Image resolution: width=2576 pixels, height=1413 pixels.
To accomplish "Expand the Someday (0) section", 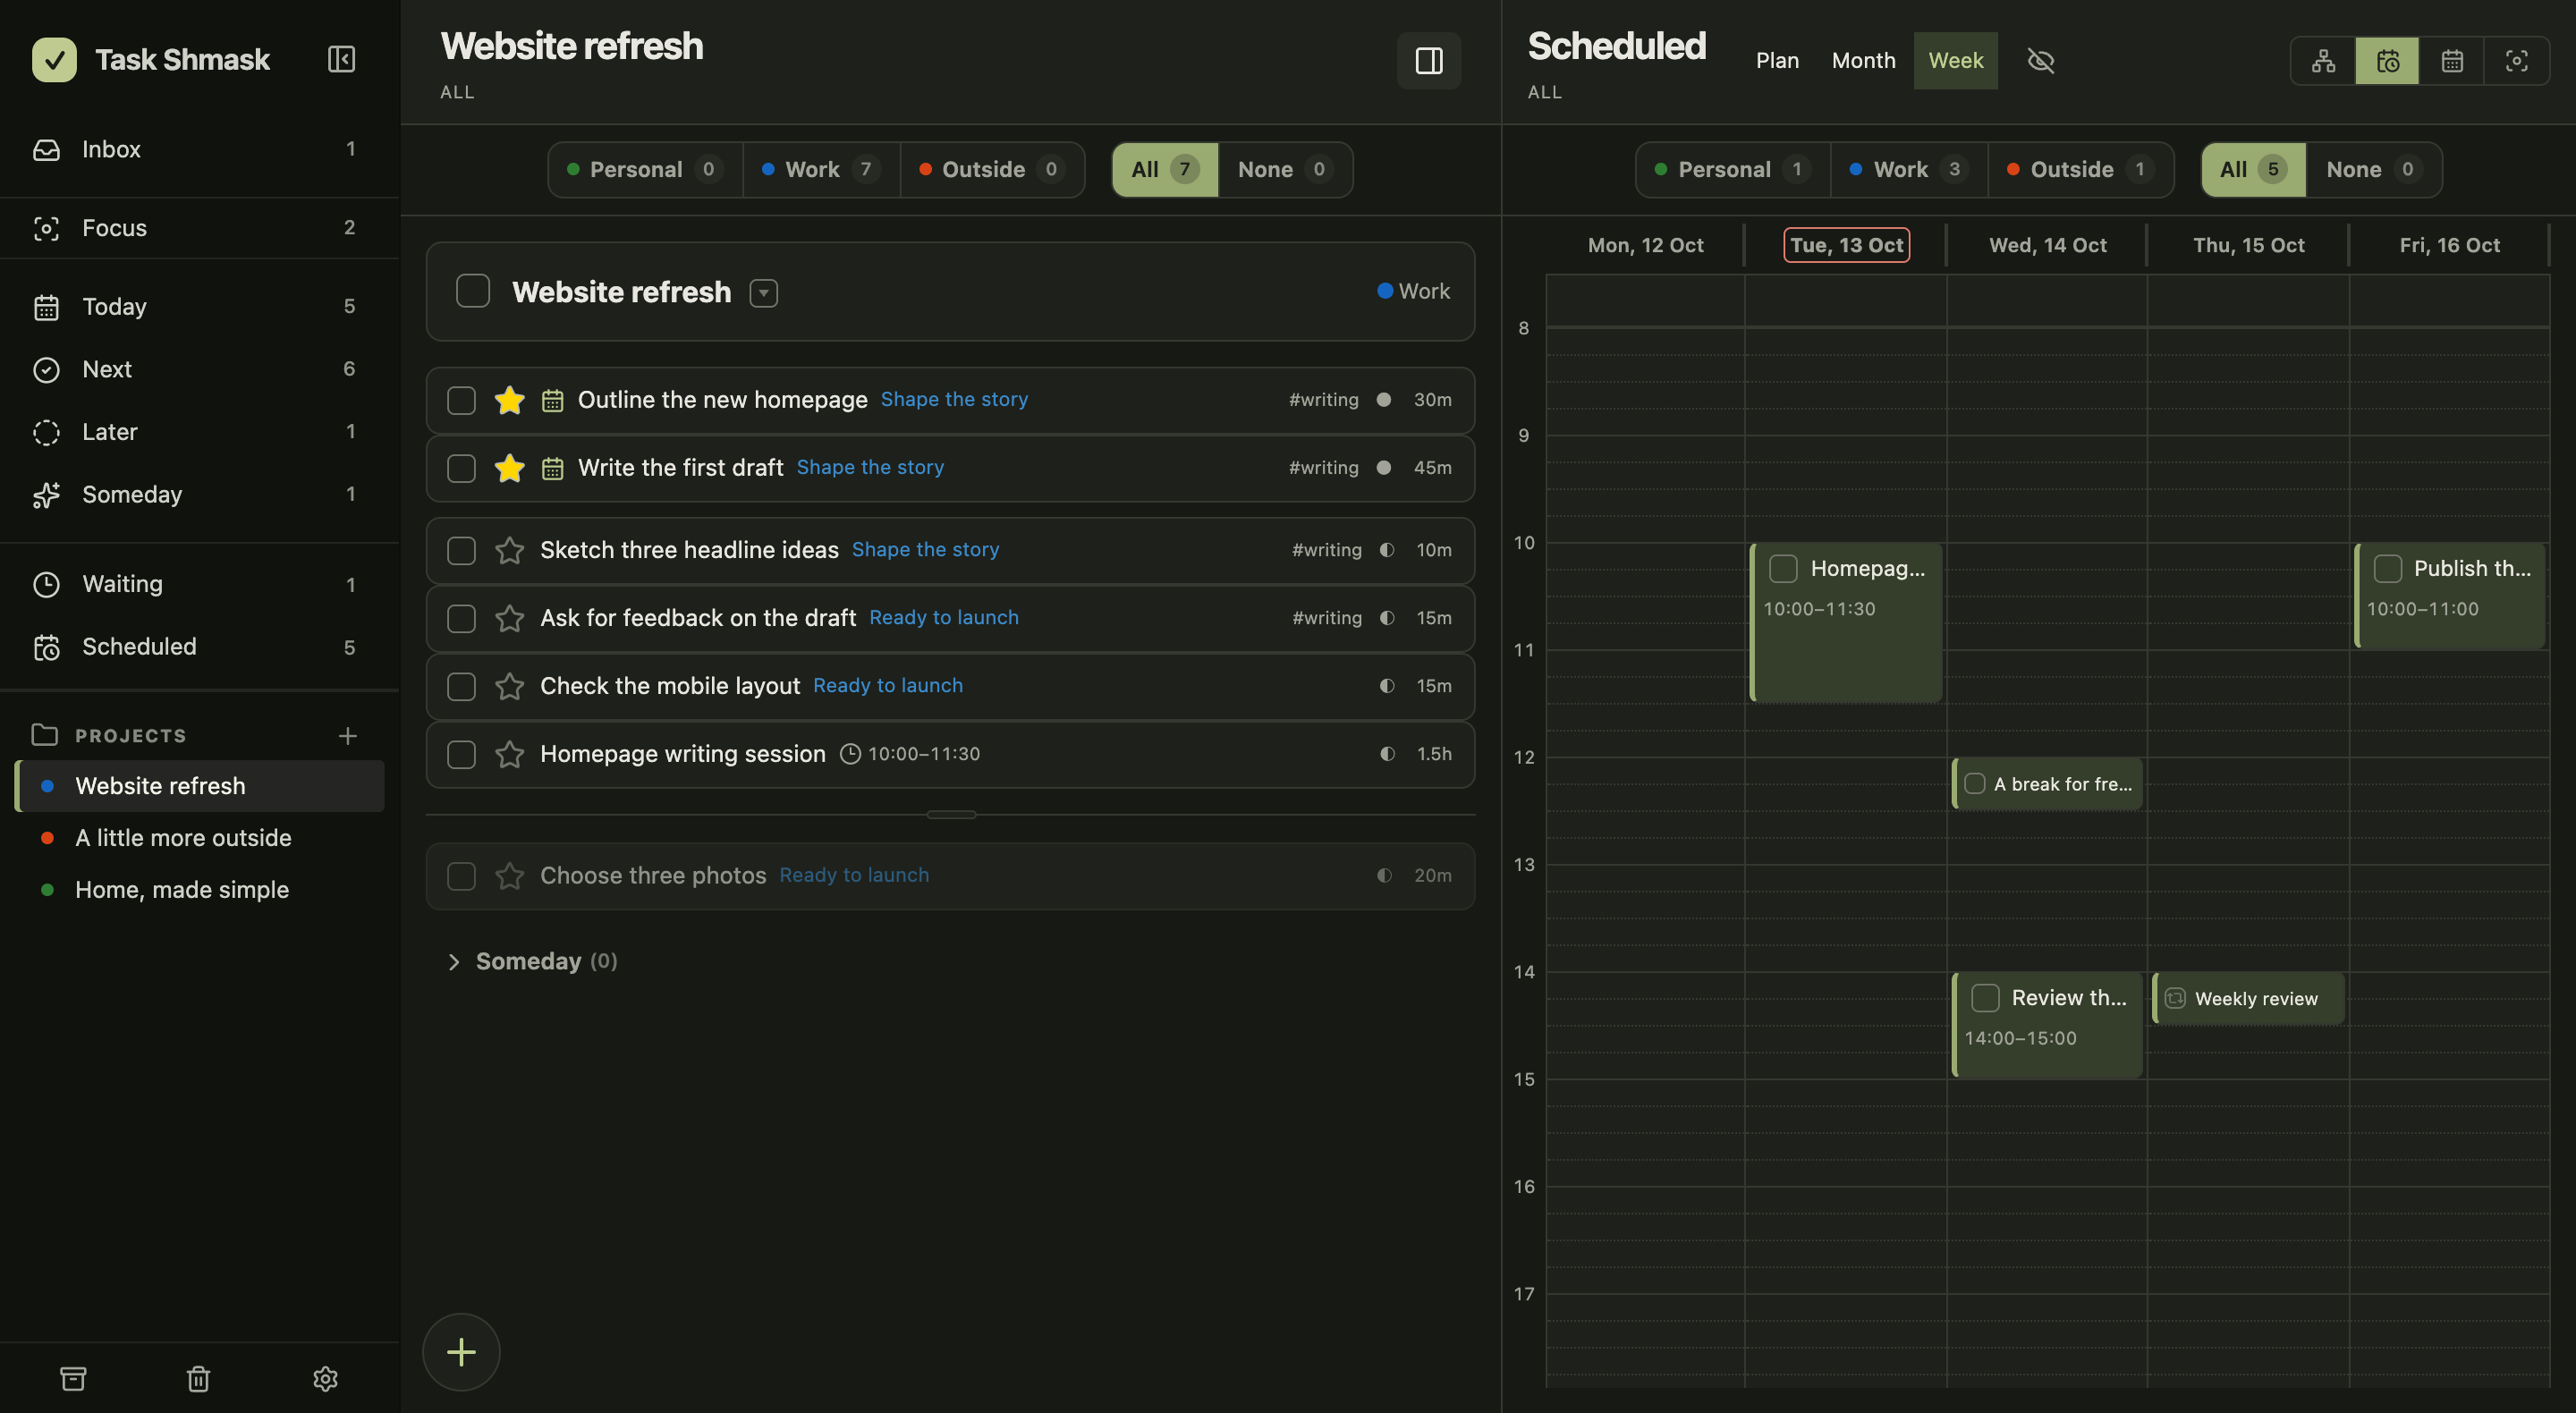I will [x=453, y=961].
